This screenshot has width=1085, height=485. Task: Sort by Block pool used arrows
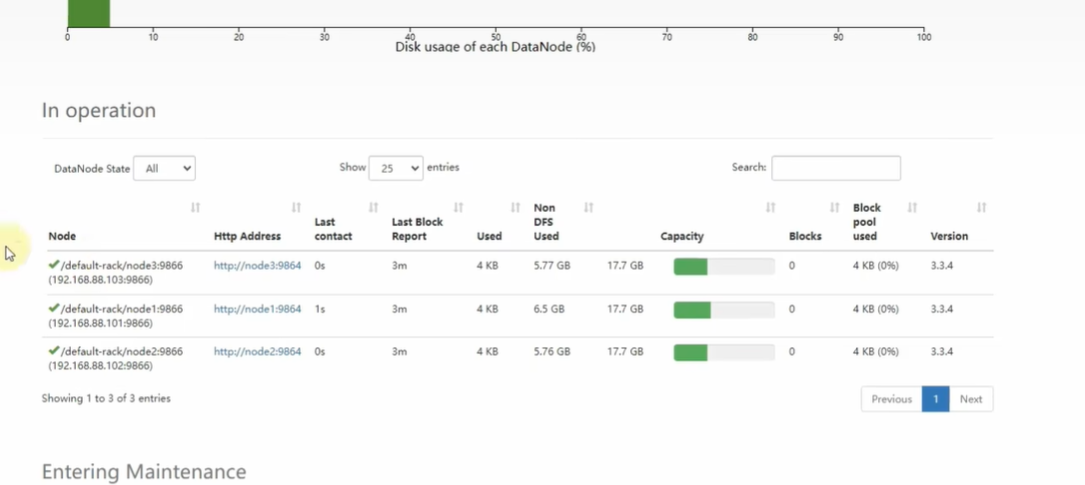tap(913, 208)
